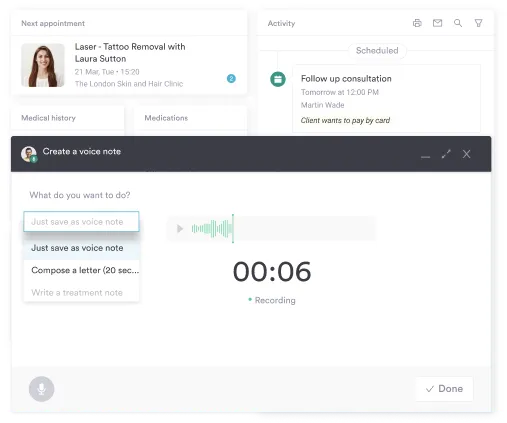Viewport: 507px width, 423px height.
Task: Click the print icon in Activity panel
Action: coord(417,23)
